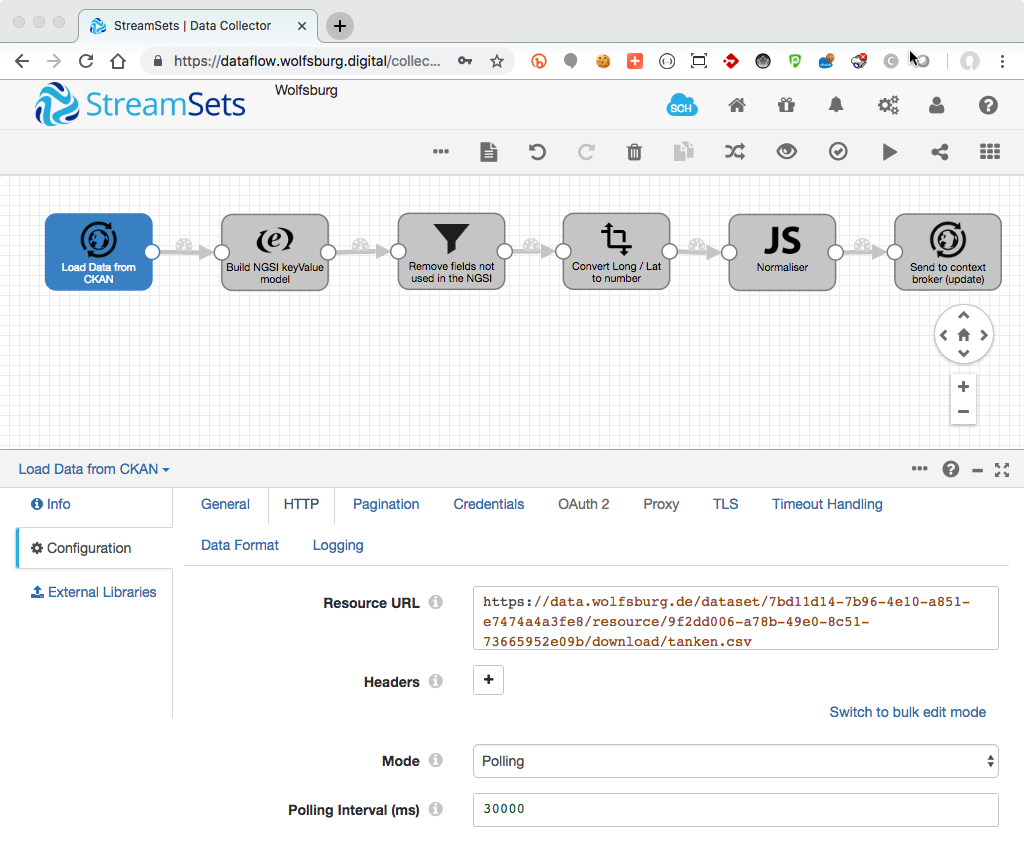This screenshot has height=848, width=1024.
Task: Expand the Load Data from CKAN dropdown
Action: tap(94, 469)
